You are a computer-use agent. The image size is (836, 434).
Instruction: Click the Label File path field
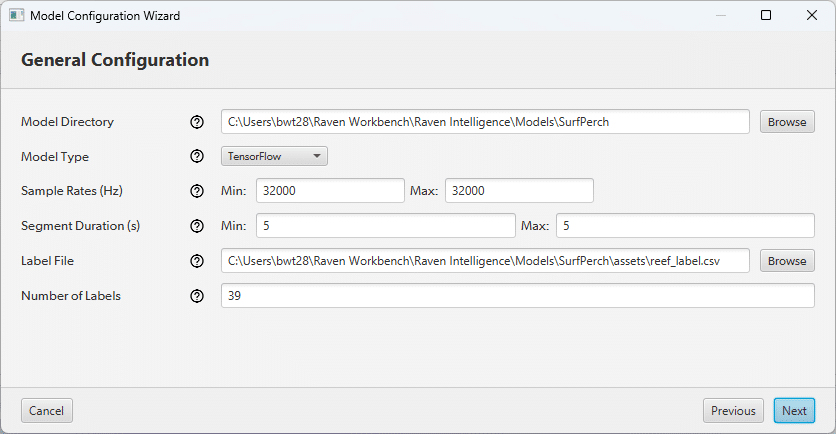click(485, 261)
